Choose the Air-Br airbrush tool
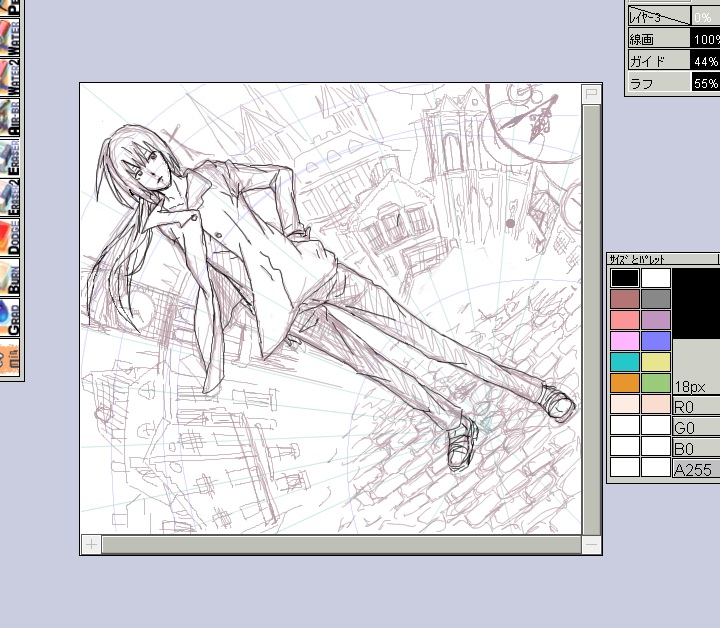 pos(10,117)
